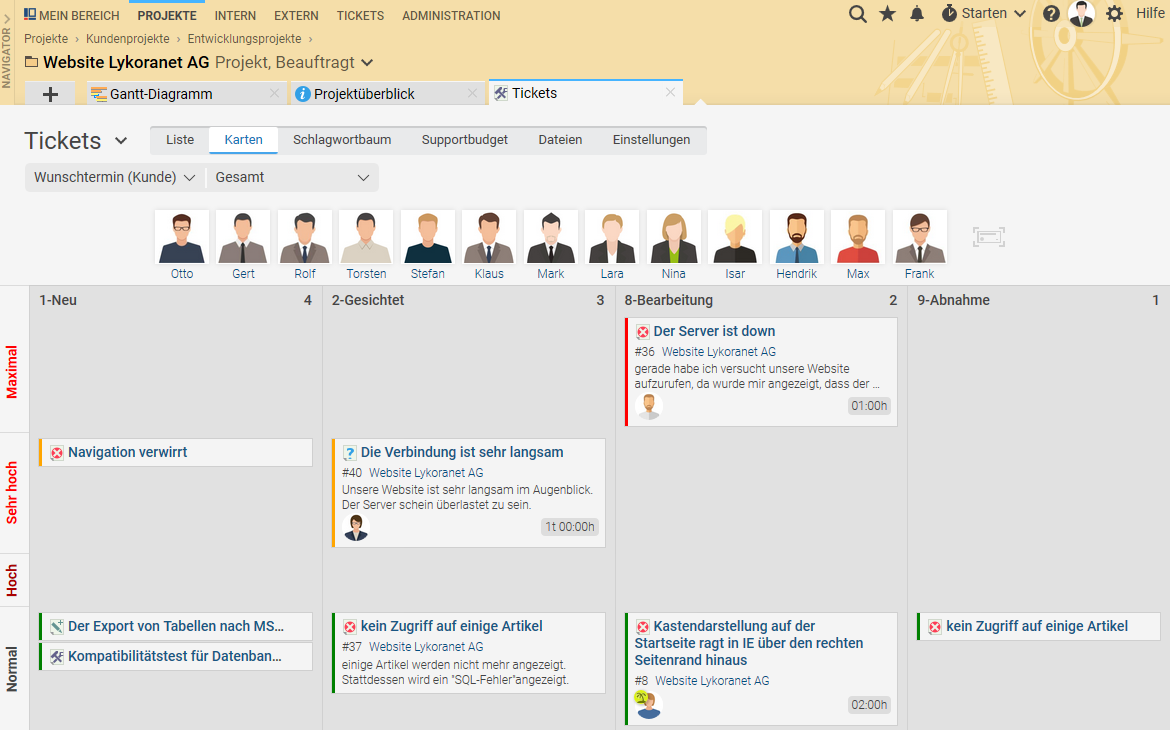Click the help question mark icon
This screenshot has width=1170, height=730.
[1051, 13]
